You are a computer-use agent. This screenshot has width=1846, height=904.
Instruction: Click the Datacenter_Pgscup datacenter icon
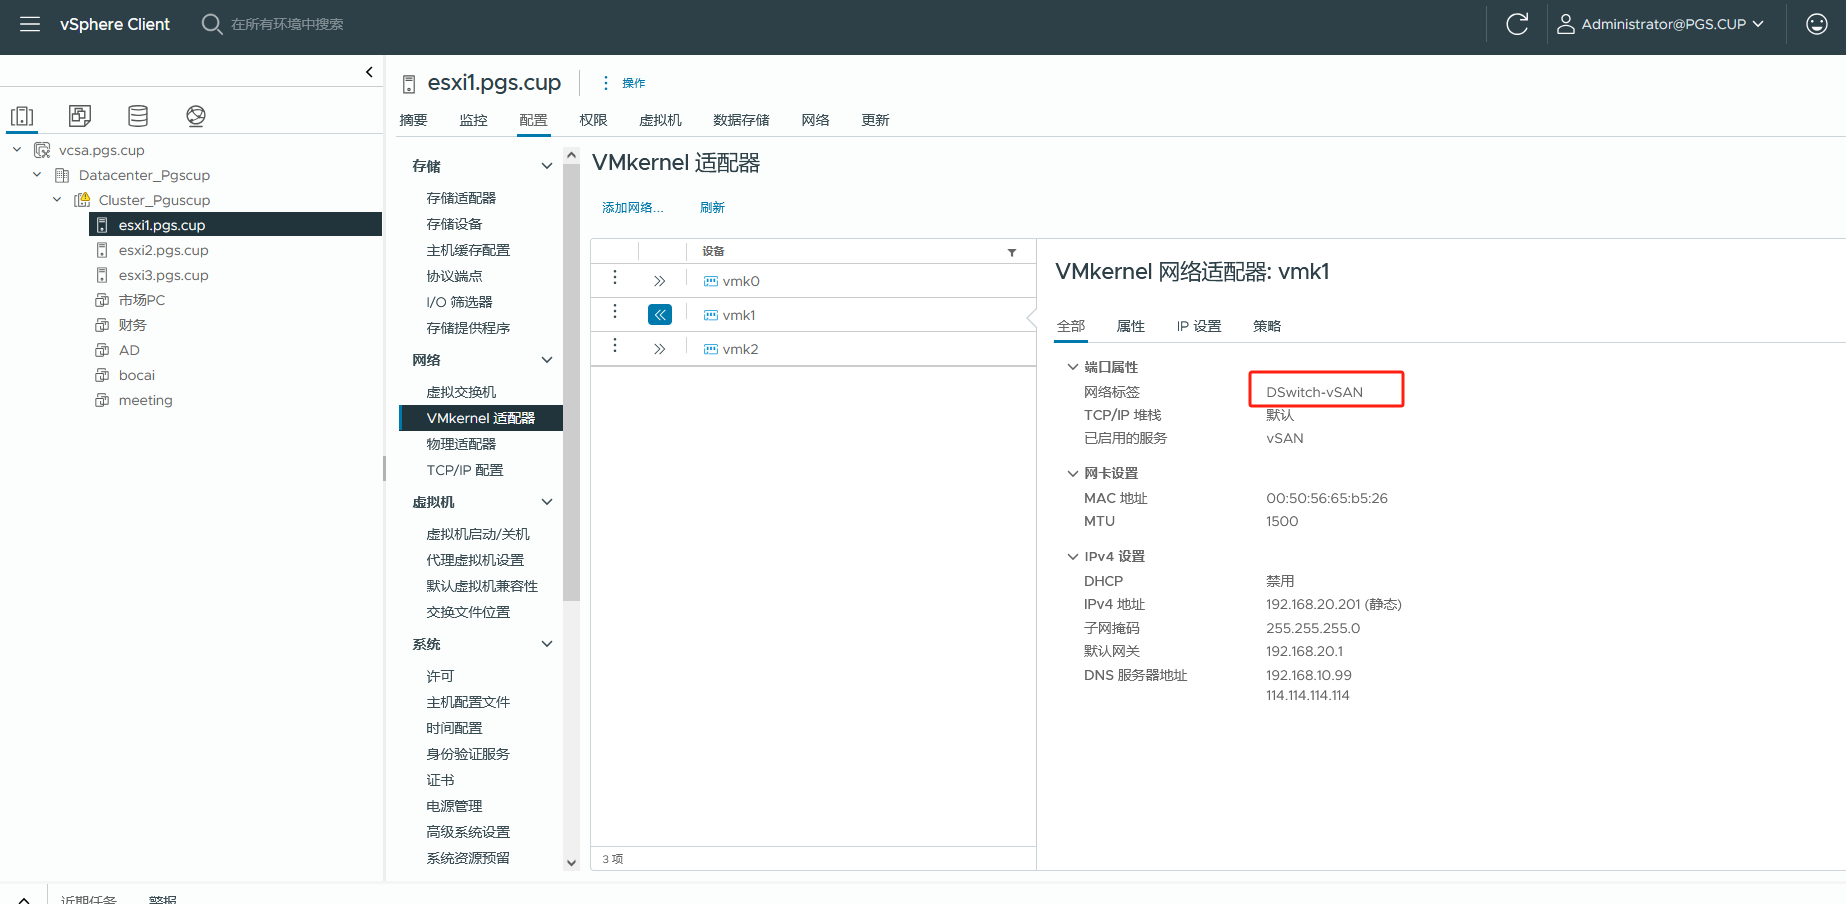pos(62,175)
